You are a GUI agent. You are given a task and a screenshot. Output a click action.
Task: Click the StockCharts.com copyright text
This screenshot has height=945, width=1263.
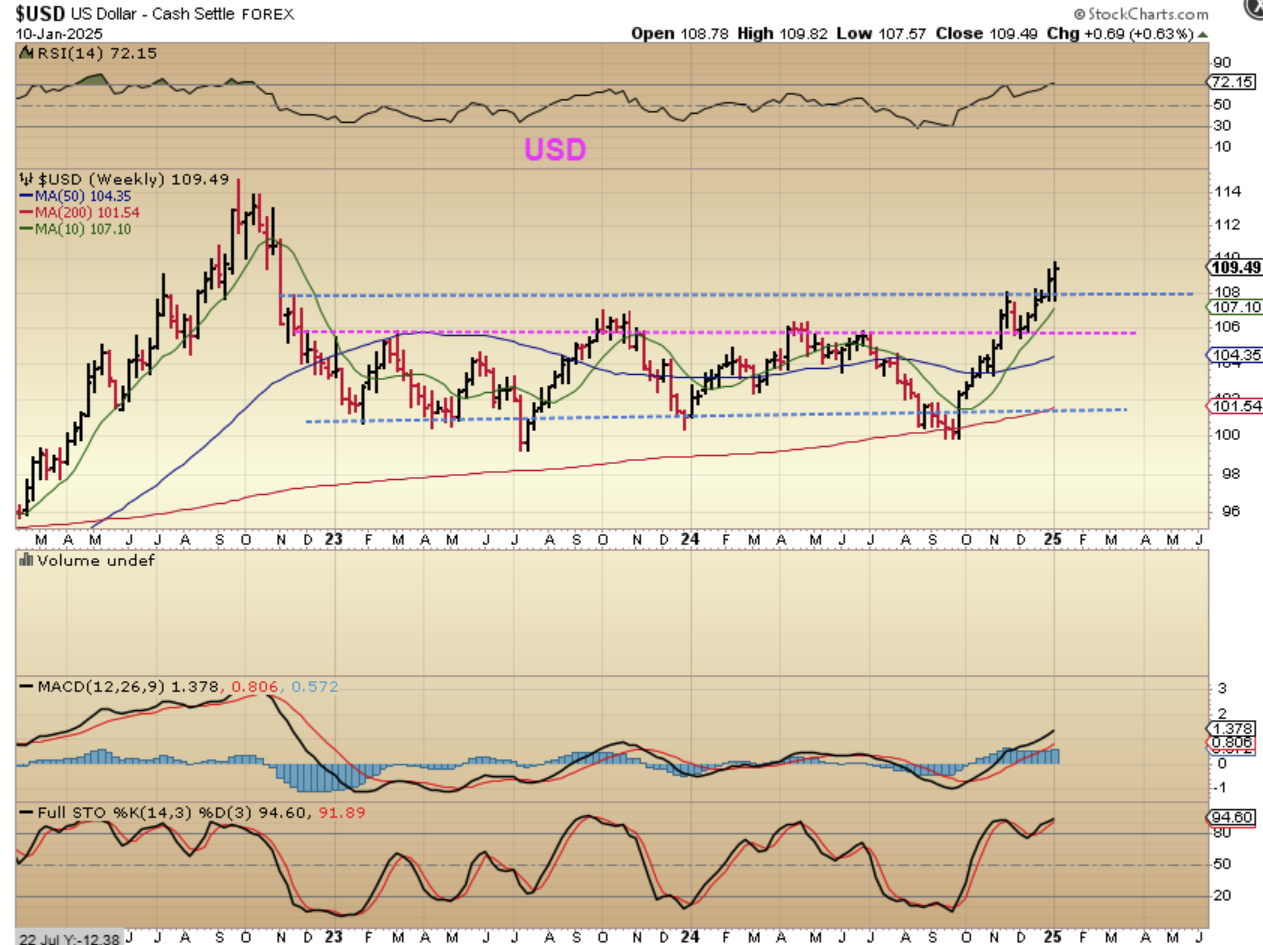pos(1140,14)
